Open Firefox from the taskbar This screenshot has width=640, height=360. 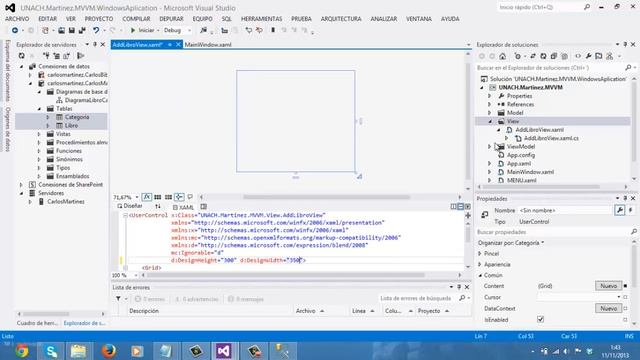point(108,351)
